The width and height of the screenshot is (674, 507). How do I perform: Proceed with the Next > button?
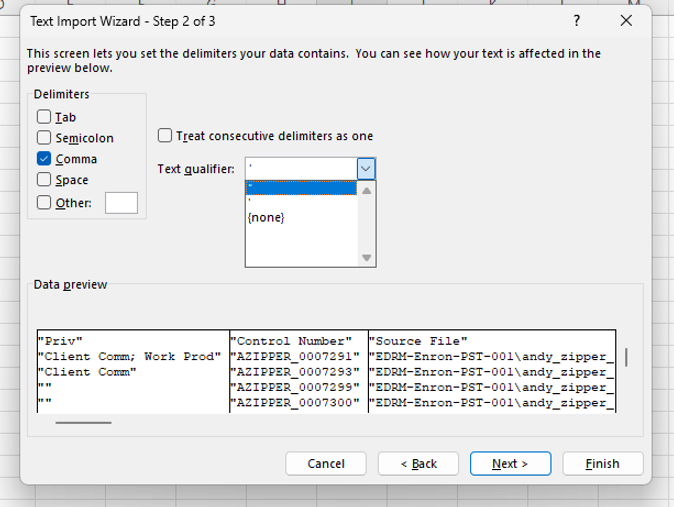(x=510, y=464)
